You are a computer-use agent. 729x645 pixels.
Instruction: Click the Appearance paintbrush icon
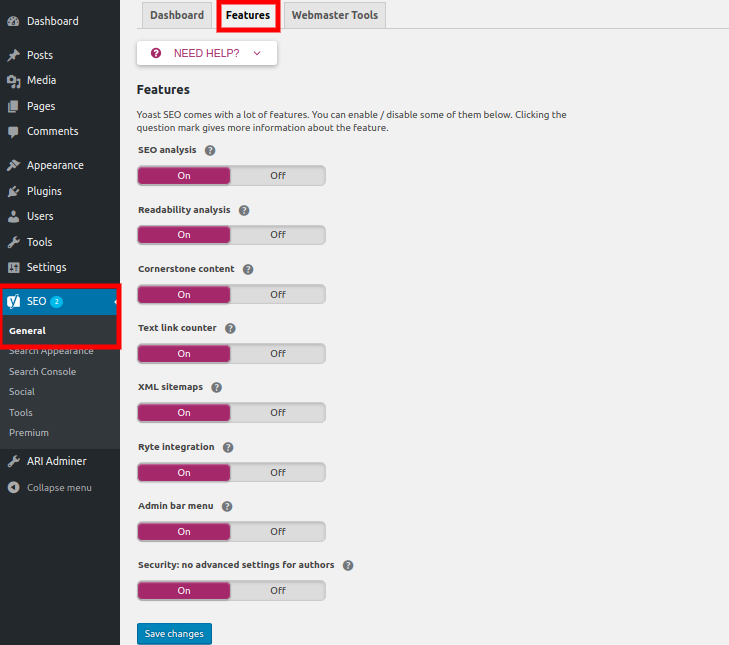13,165
